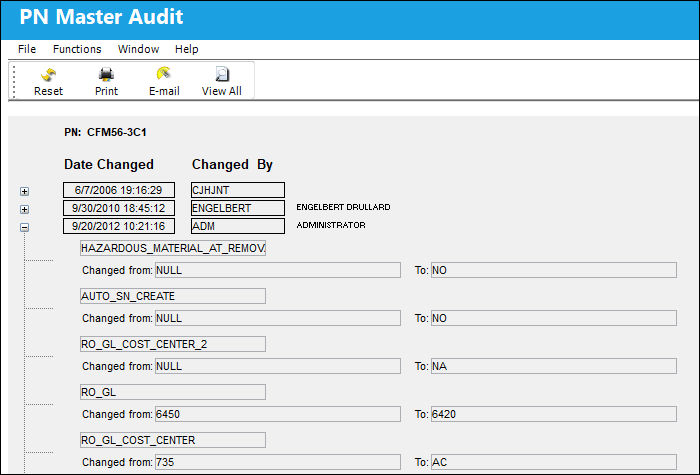Viewport: 700px width, 475px height.
Task: Click Changed from NULL under AUTO_SN_CREATE
Action: coord(278,318)
